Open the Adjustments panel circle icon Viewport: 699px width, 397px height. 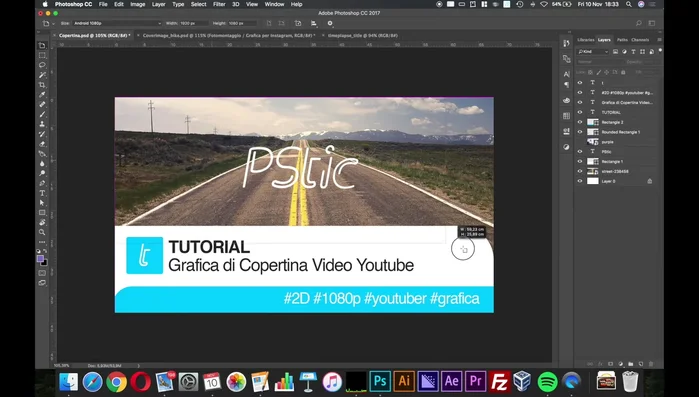[566, 147]
